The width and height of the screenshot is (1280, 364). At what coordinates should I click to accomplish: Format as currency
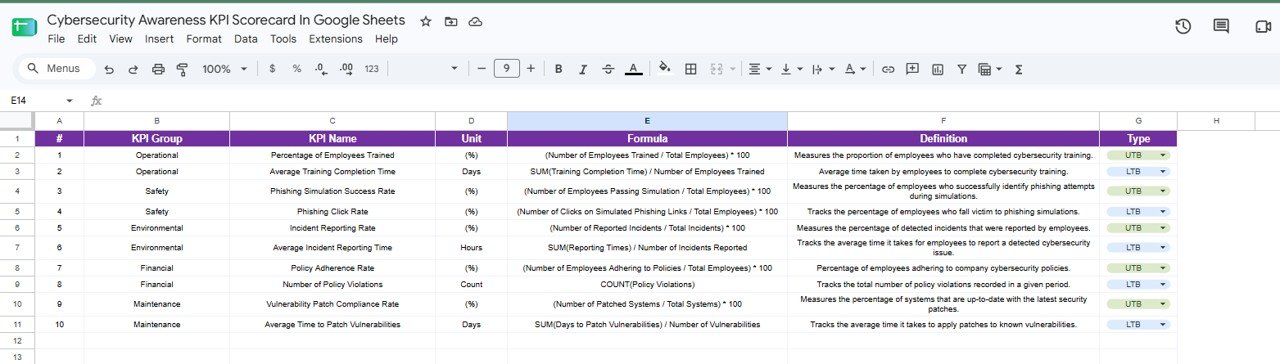[273, 69]
